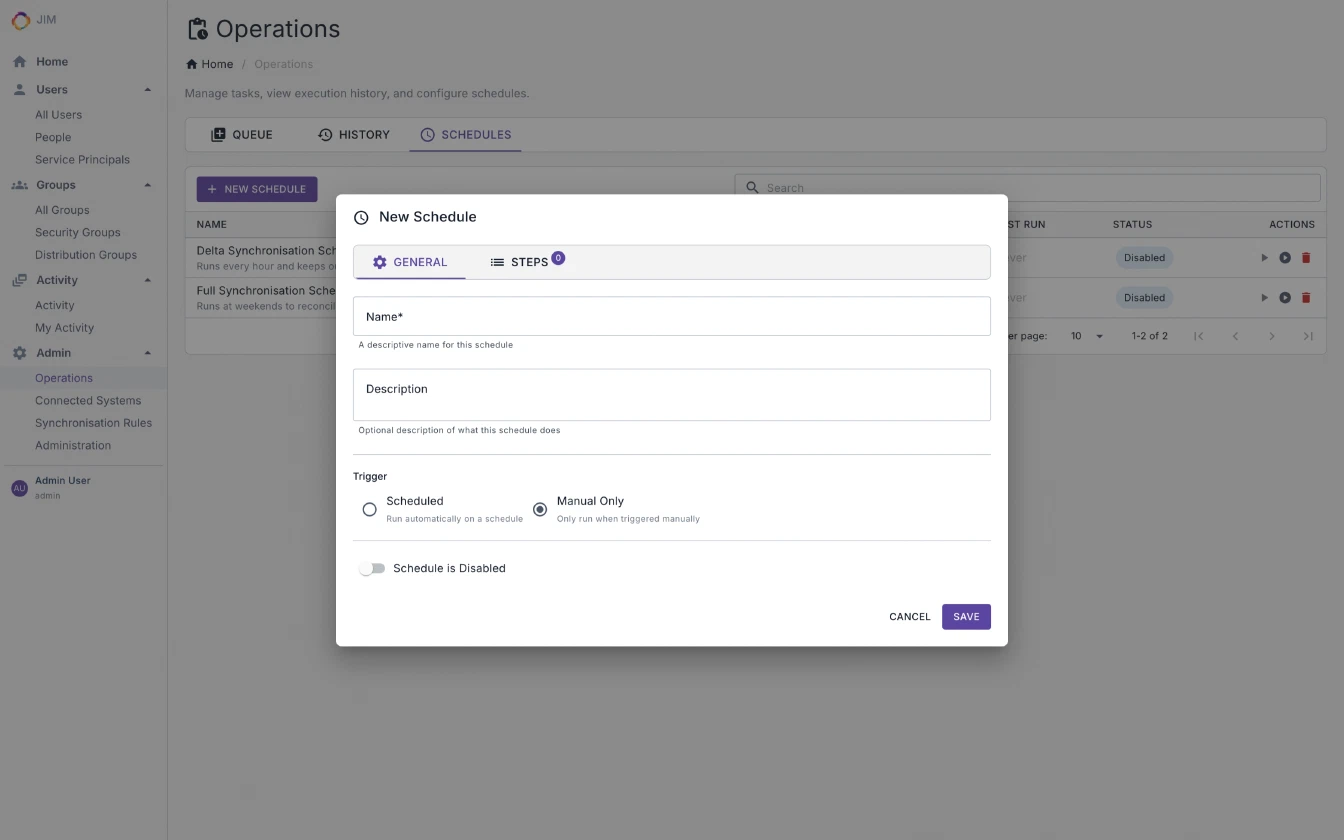Open the HISTORY tab of Operations

353,134
